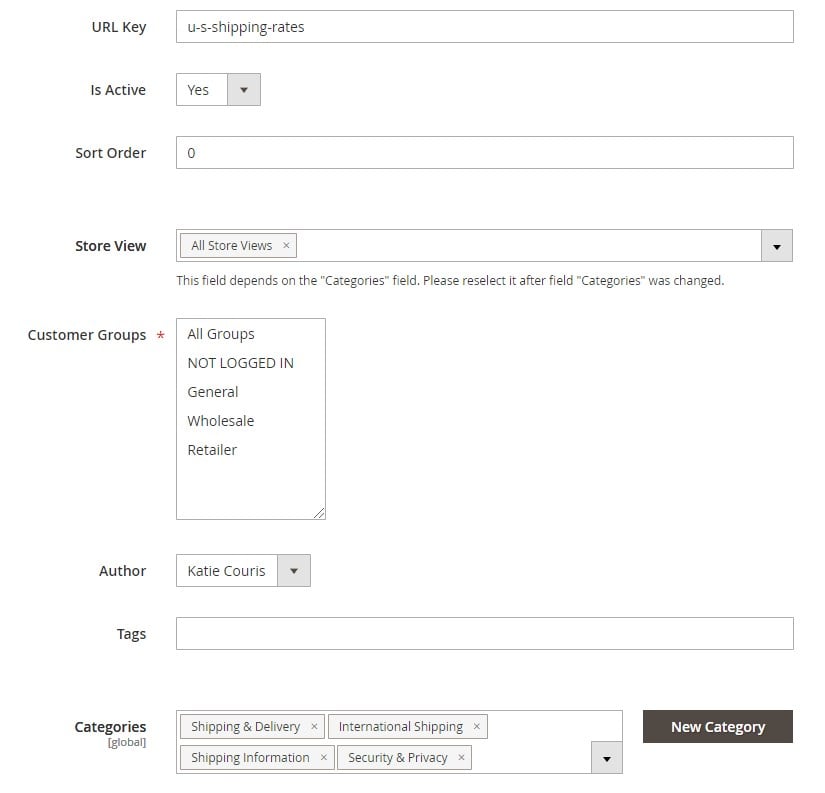Viewport: 825px width, 793px height.
Task: Click the Customer Groups list resize handle
Action: pos(319,514)
